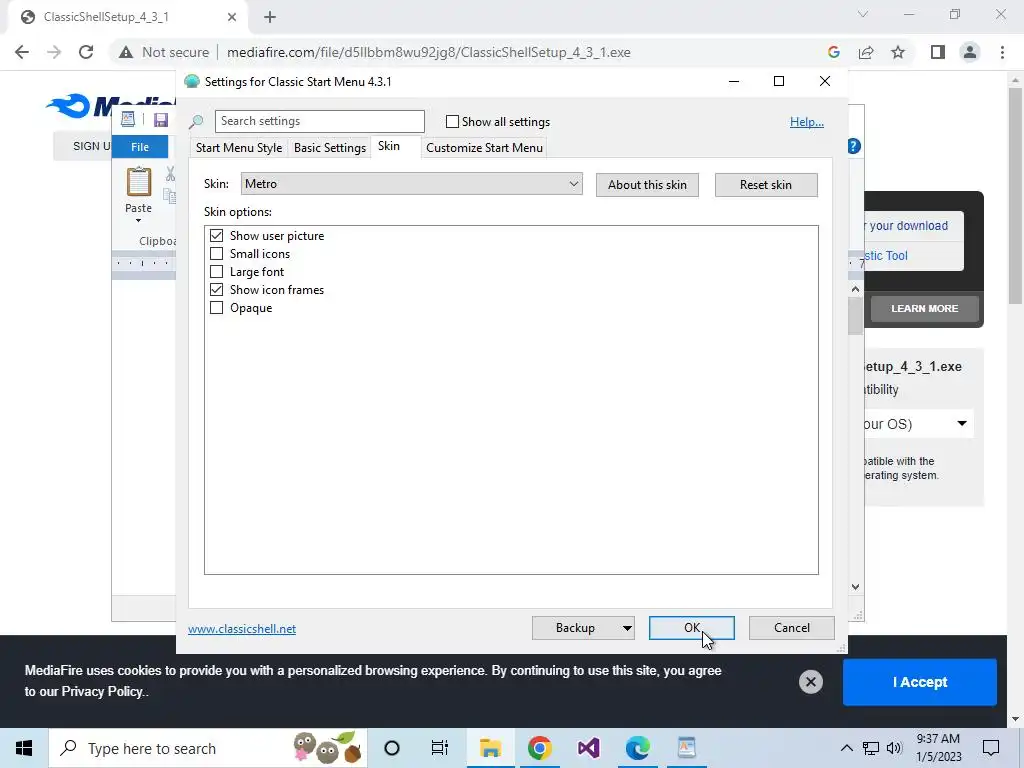Switch to Basic Settings tab
Image resolution: width=1024 pixels, height=768 pixels.
coord(330,148)
